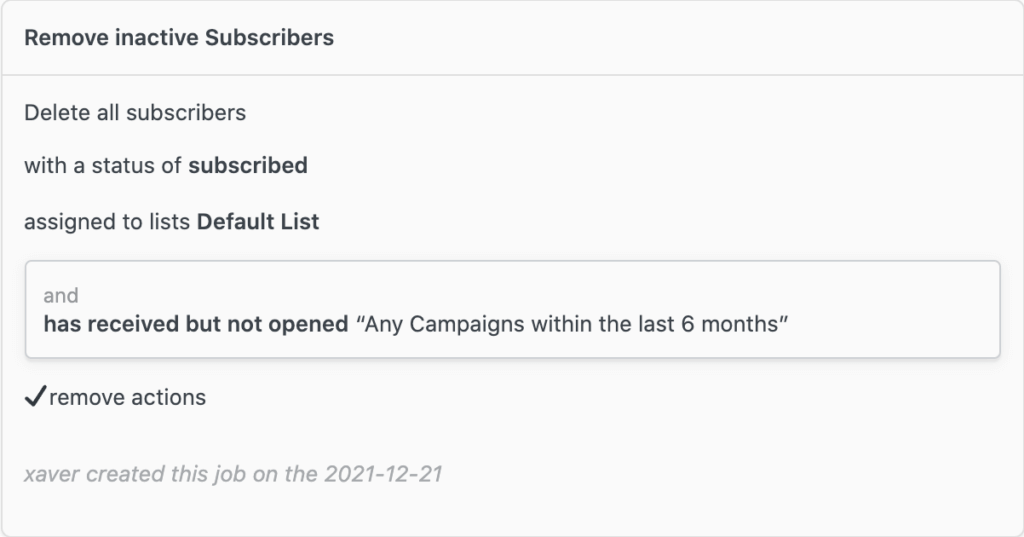Click the "assigned to lists" text
The width and height of the screenshot is (1024, 537).
tap(107, 221)
